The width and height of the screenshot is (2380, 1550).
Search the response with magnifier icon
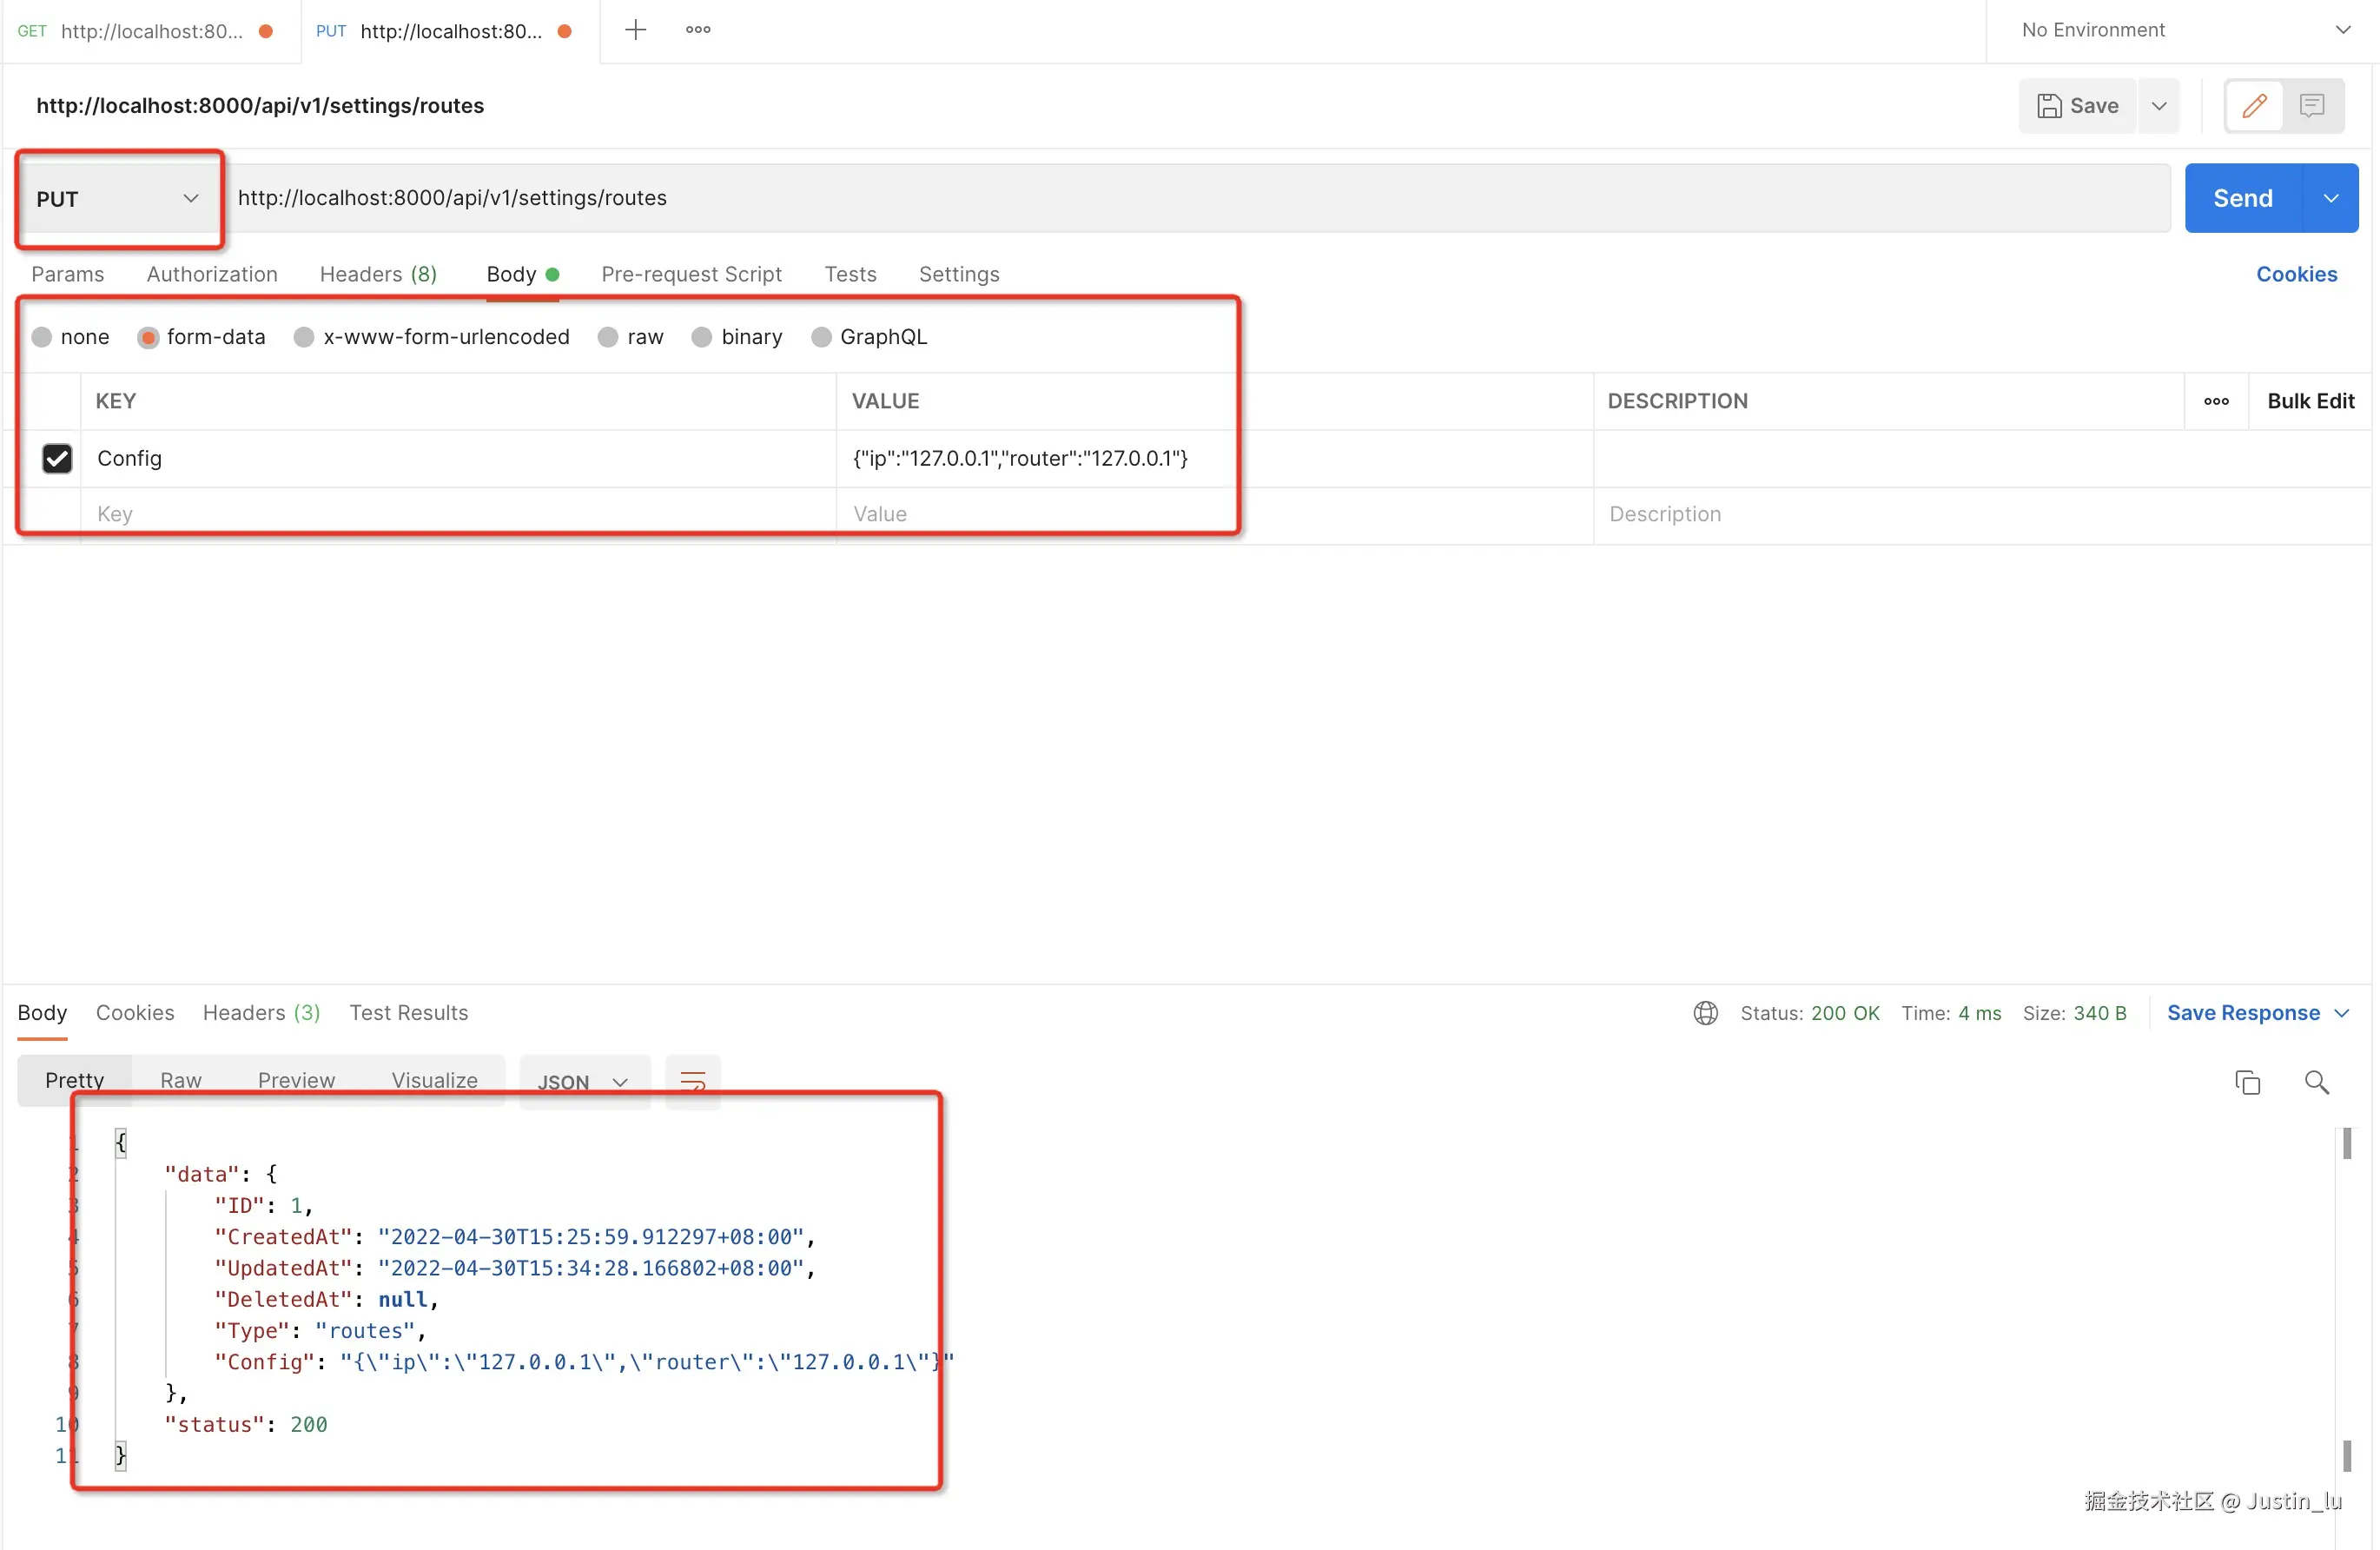point(2316,1082)
